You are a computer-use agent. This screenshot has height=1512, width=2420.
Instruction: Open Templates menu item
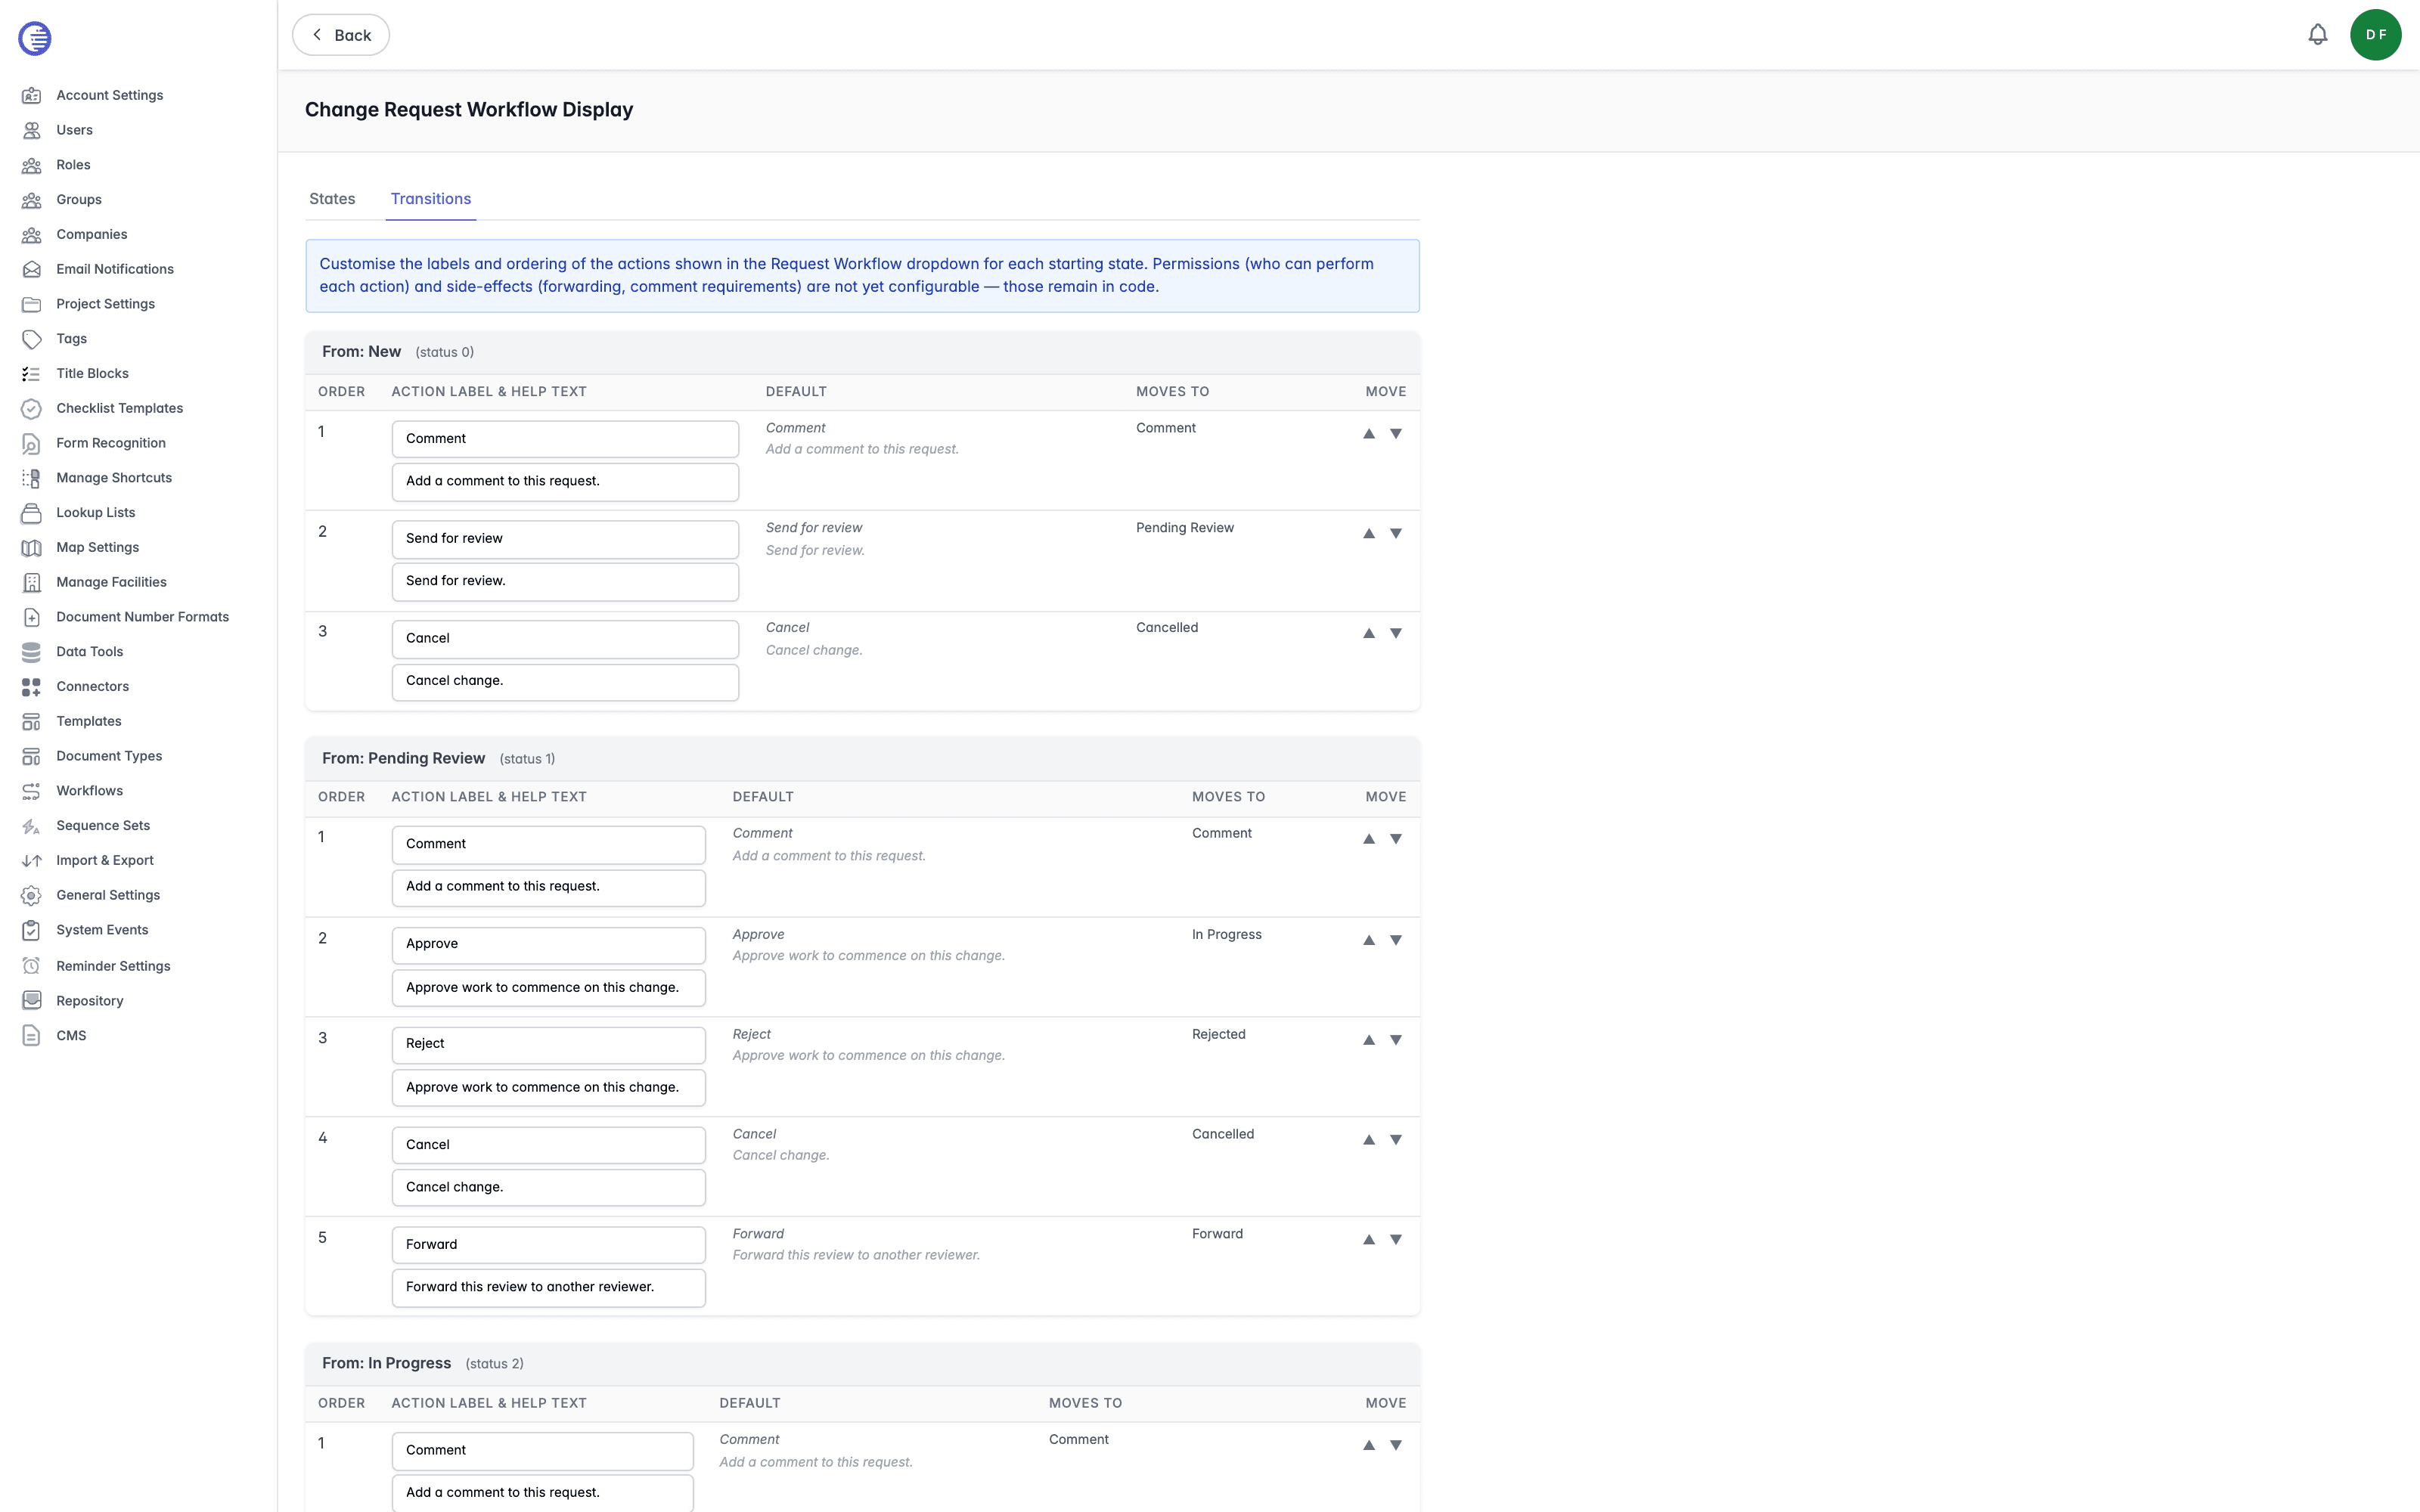(x=89, y=721)
